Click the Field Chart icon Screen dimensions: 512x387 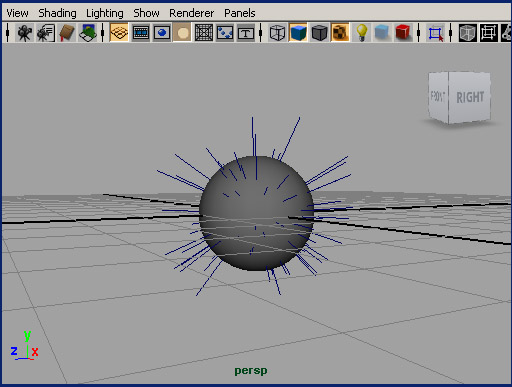[x=204, y=33]
